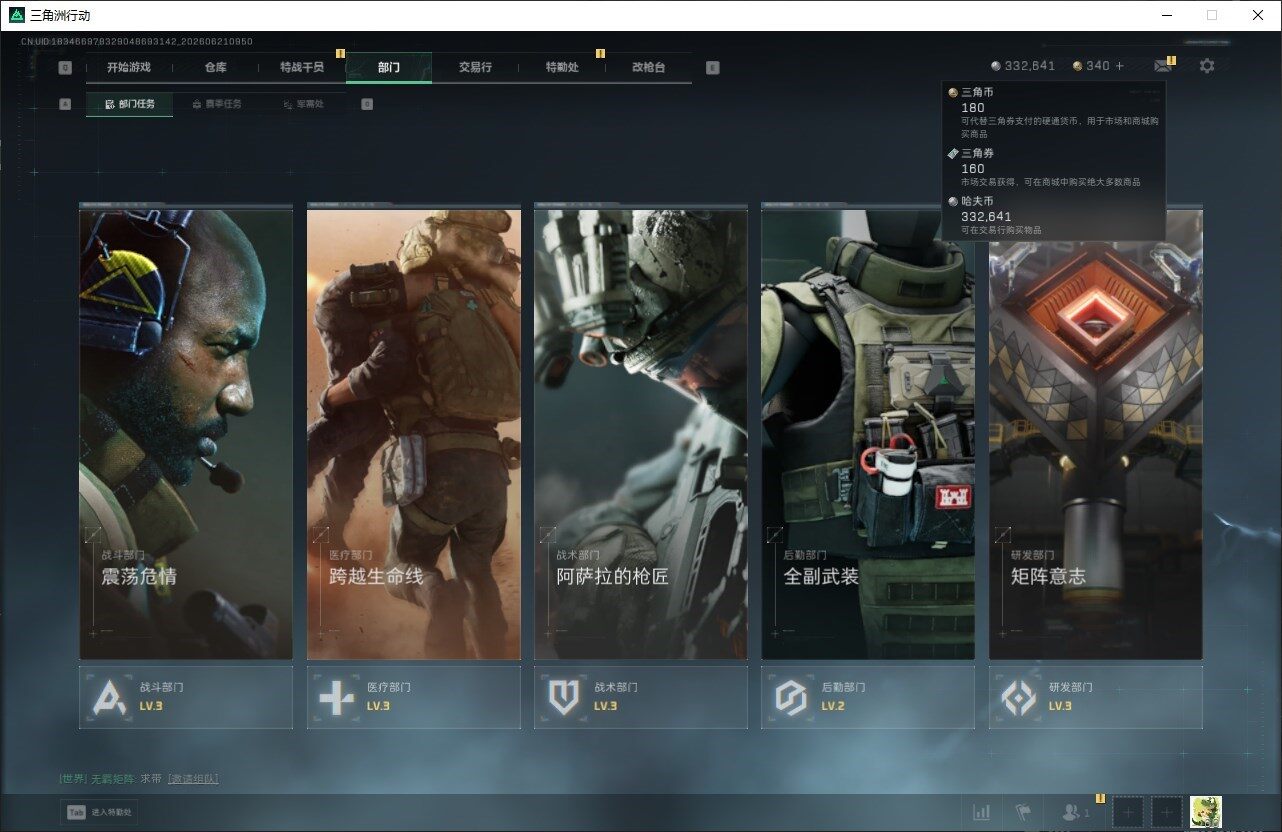
Task: Open the 军需处 sub-tab
Action: [302, 104]
